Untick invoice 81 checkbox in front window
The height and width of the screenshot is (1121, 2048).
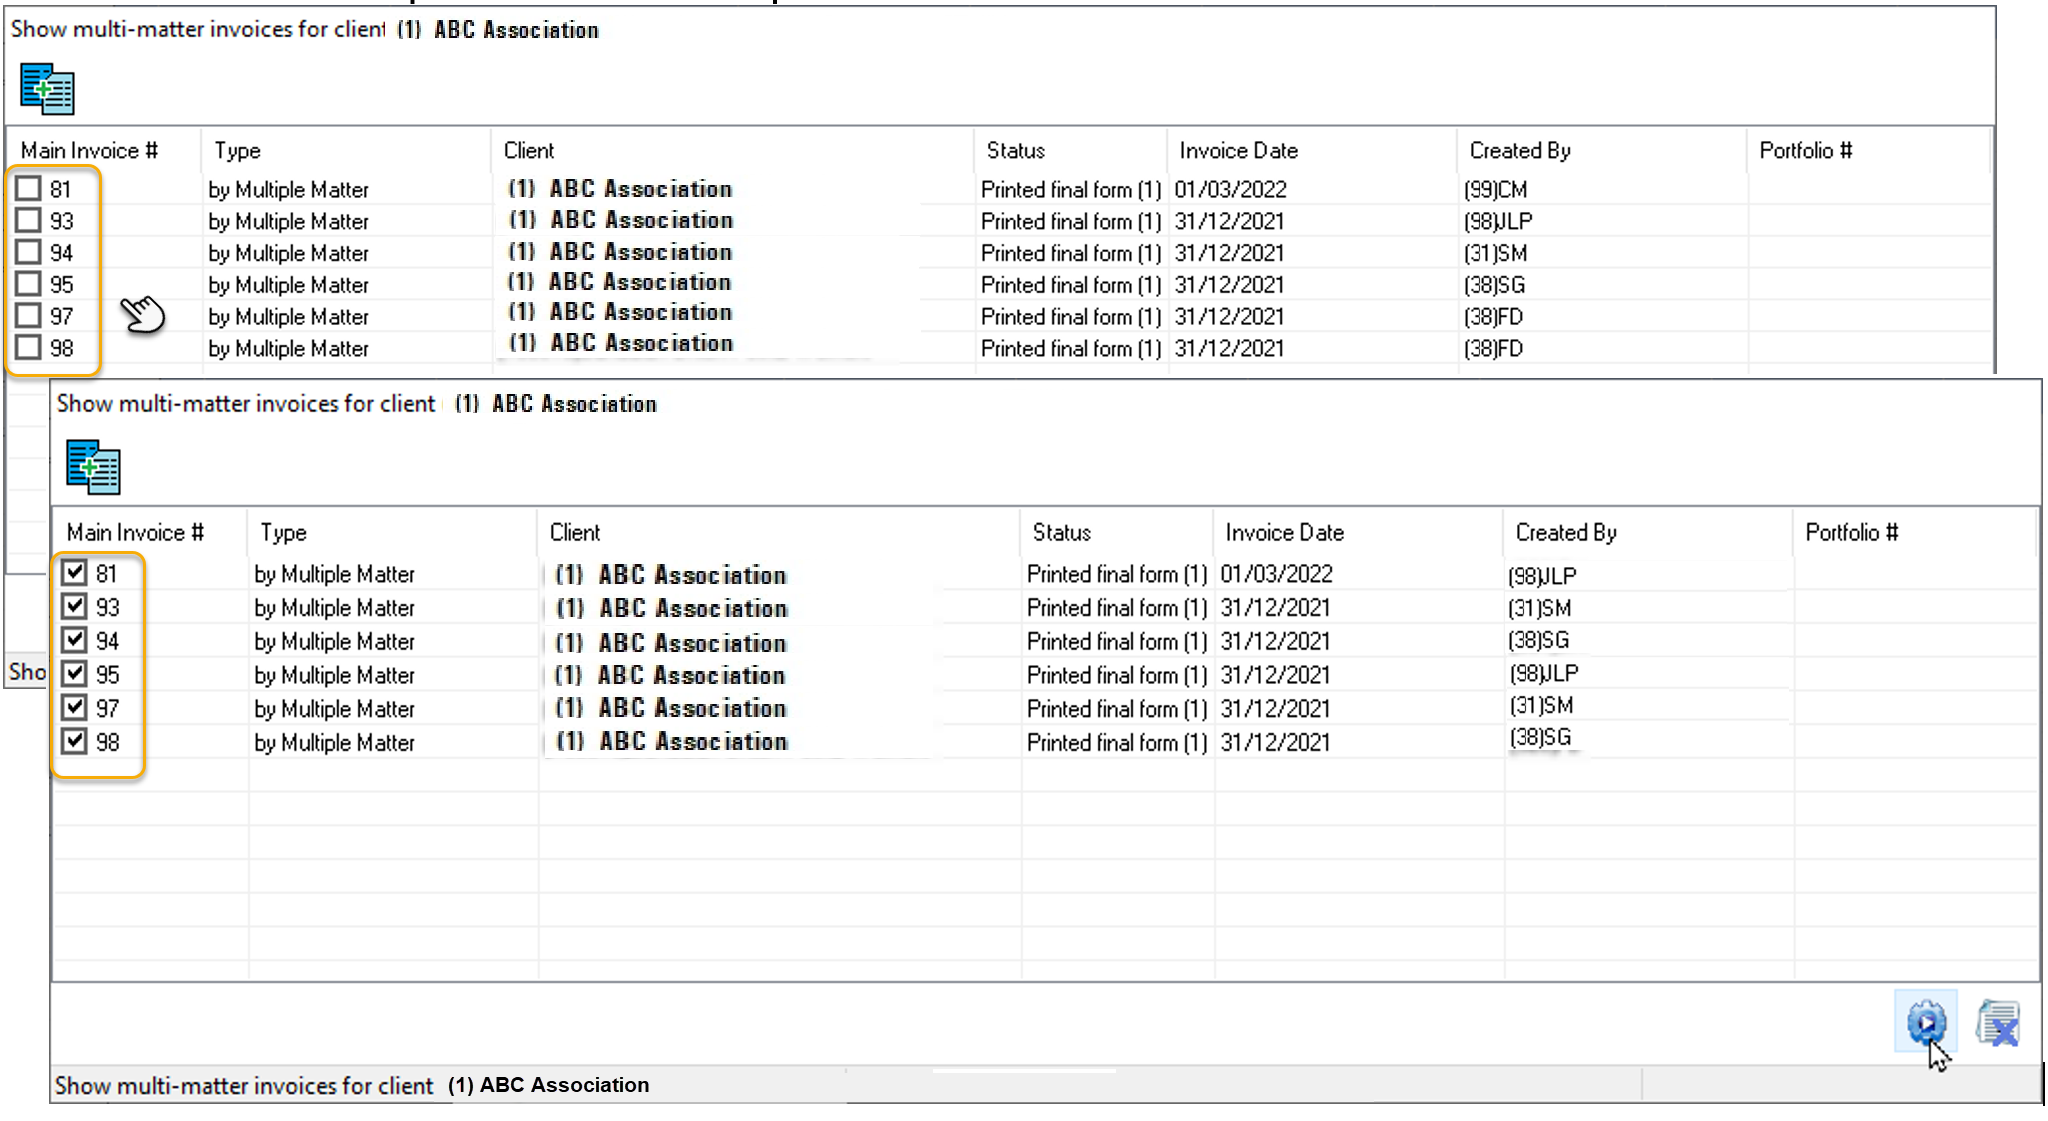(74, 572)
